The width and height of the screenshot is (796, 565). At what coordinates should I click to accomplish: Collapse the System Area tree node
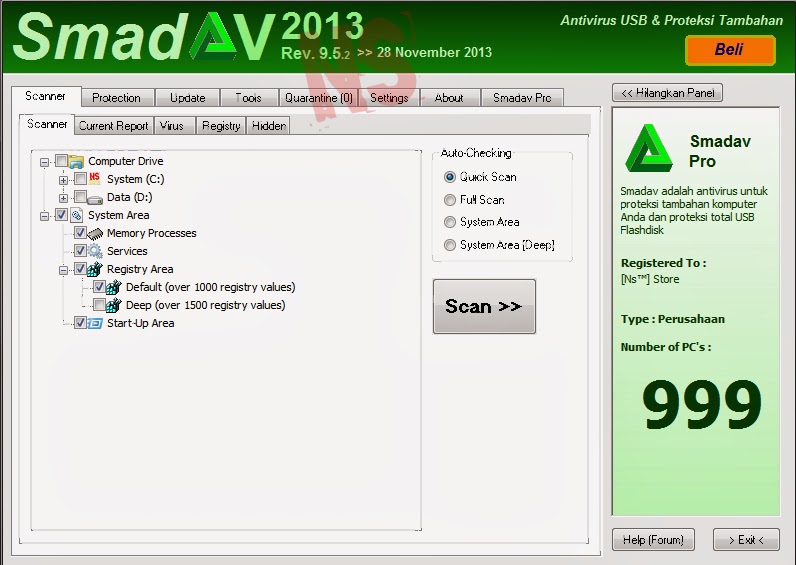[x=45, y=216]
